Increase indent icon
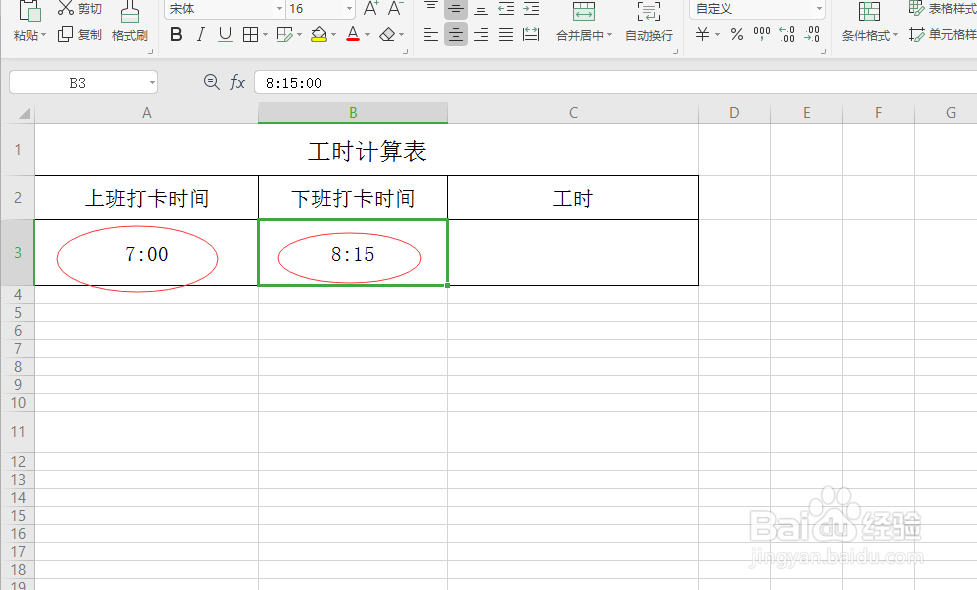 click(x=531, y=9)
